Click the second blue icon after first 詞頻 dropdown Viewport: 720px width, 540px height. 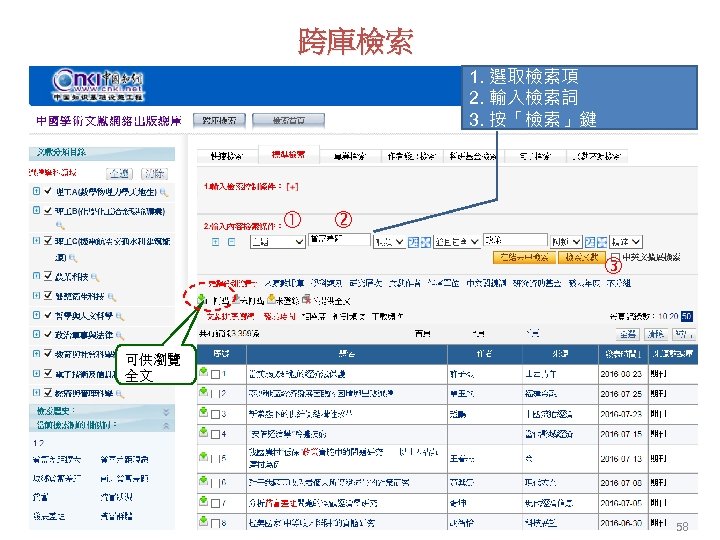426,242
